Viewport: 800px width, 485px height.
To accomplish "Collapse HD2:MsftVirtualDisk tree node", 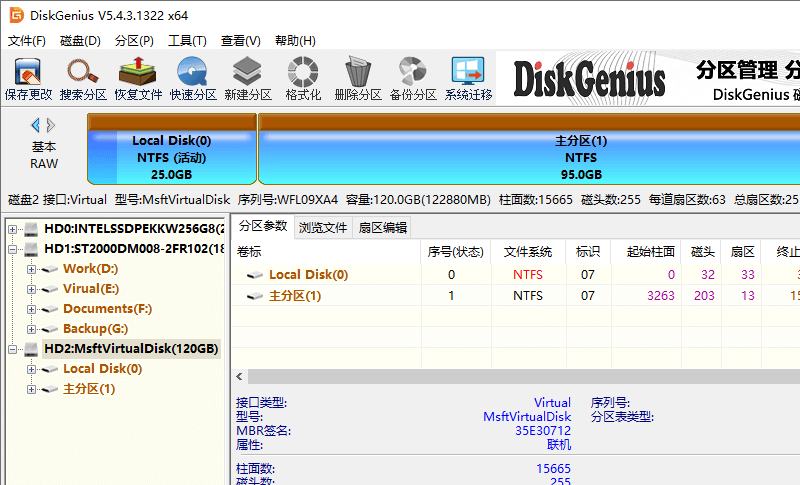I will (x=12, y=349).
